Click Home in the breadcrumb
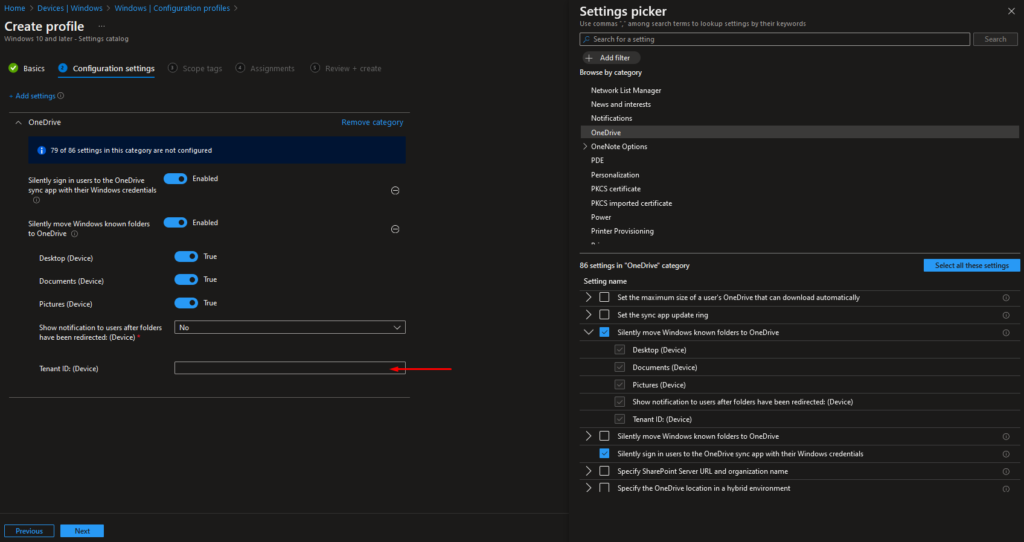Viewport: 1024px width, 542px height. [x=14, y=8]
